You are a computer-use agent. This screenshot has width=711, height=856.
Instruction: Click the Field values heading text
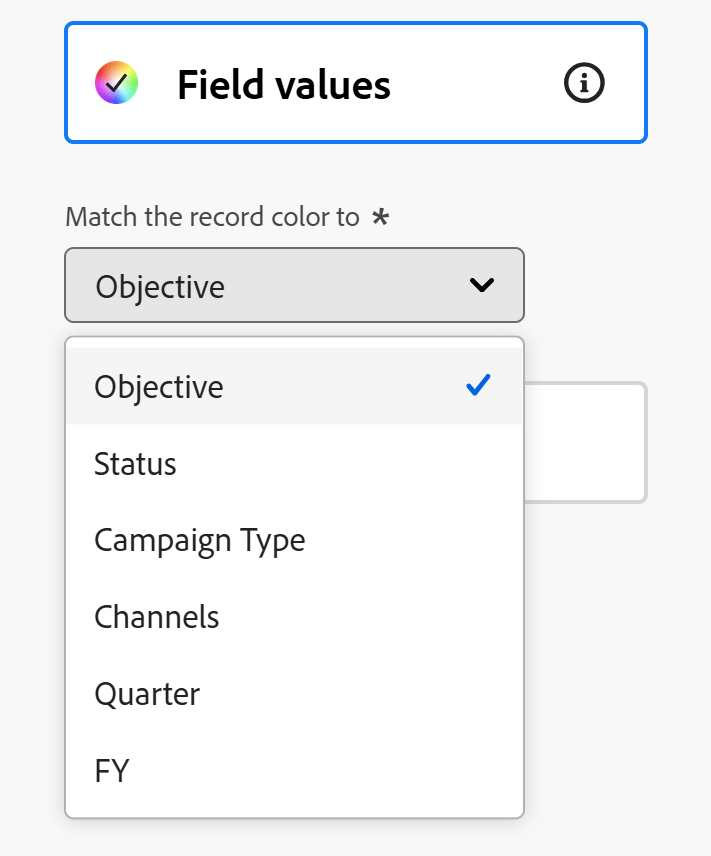click(x=284, y=85)
